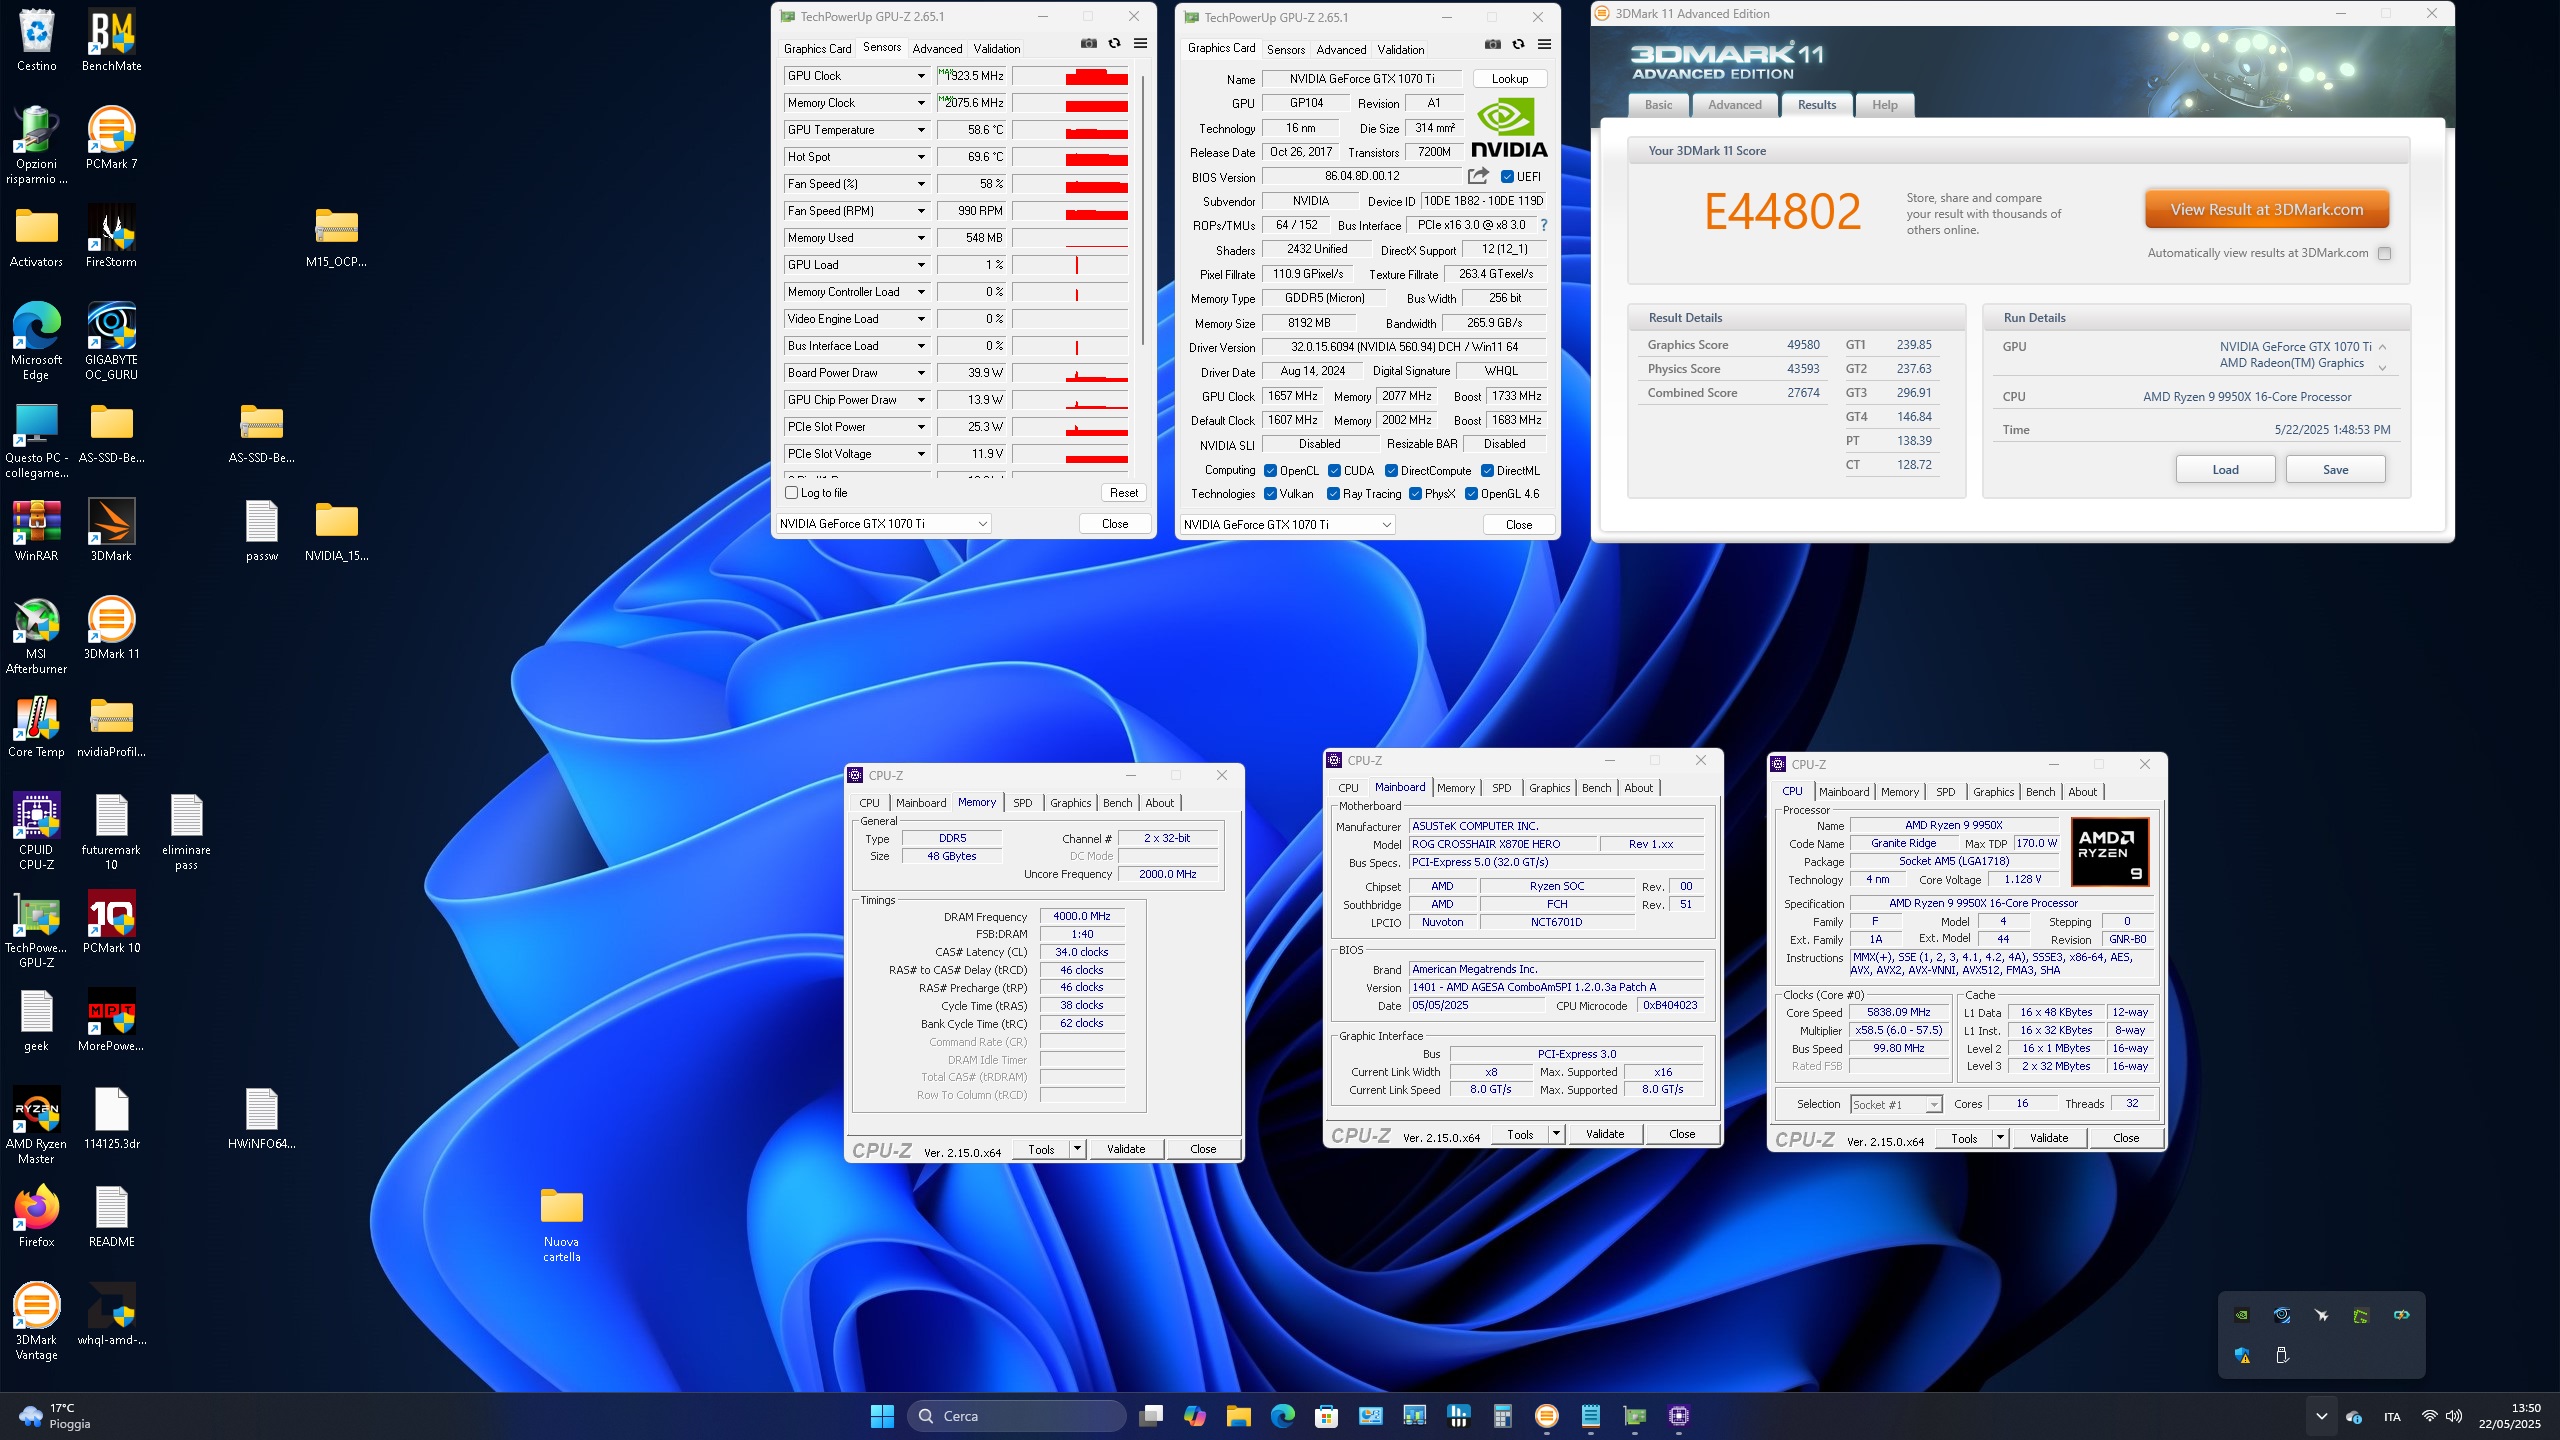Toggle the DirectCompute checkbox
This screenshot has width=2560, height=1440.
pyautogui.click(x=1391, y=471)
